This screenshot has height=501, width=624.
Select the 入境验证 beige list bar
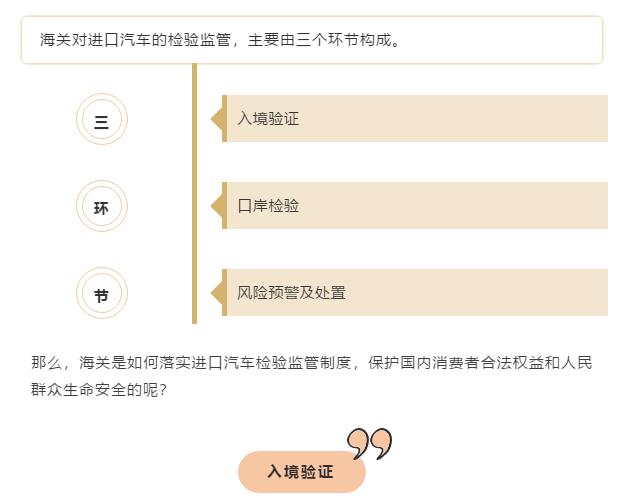pos(415,119)
